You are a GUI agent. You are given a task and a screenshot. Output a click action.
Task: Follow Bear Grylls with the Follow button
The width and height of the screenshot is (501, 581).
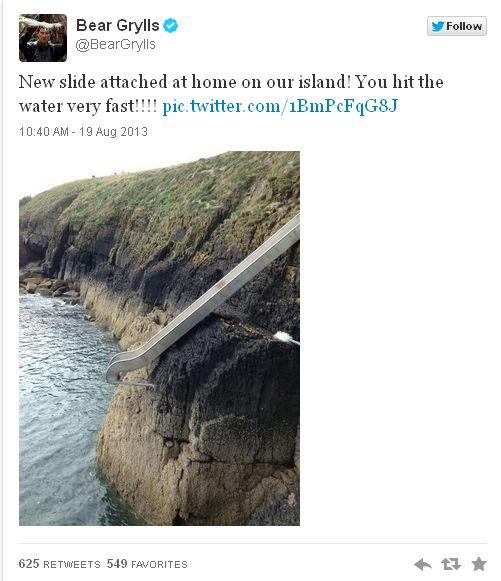click(457, 26)
